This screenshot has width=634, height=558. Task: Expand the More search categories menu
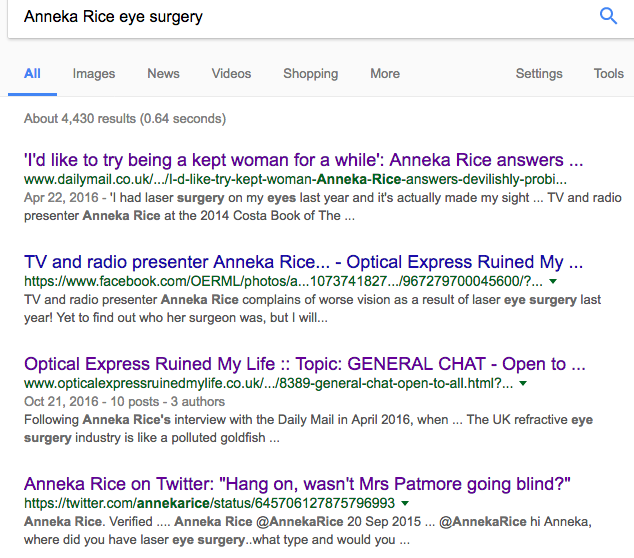tap(385, 74)
